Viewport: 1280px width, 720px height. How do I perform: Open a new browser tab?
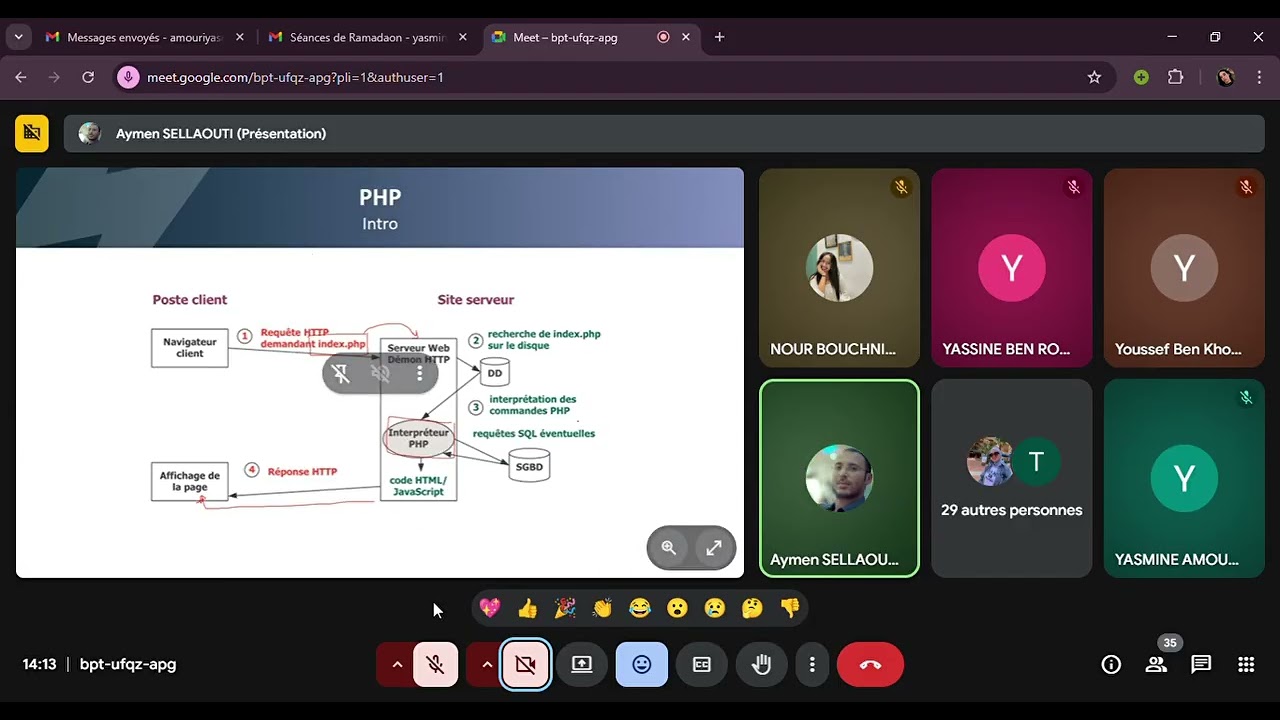(x=719, y=37)
